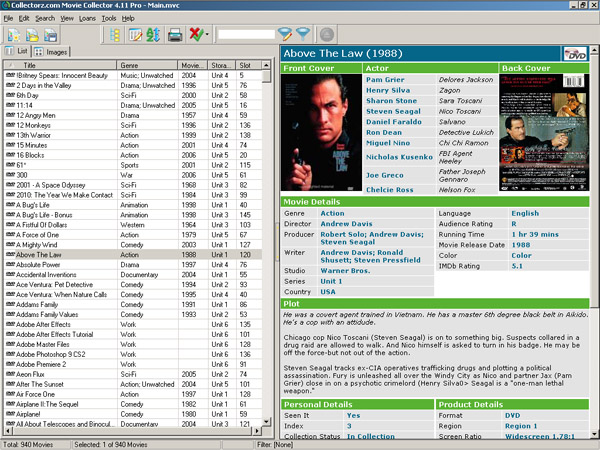The image size is (600, 450).
Task: Click the Format value DVD link
Action: (x=512, y=415)
